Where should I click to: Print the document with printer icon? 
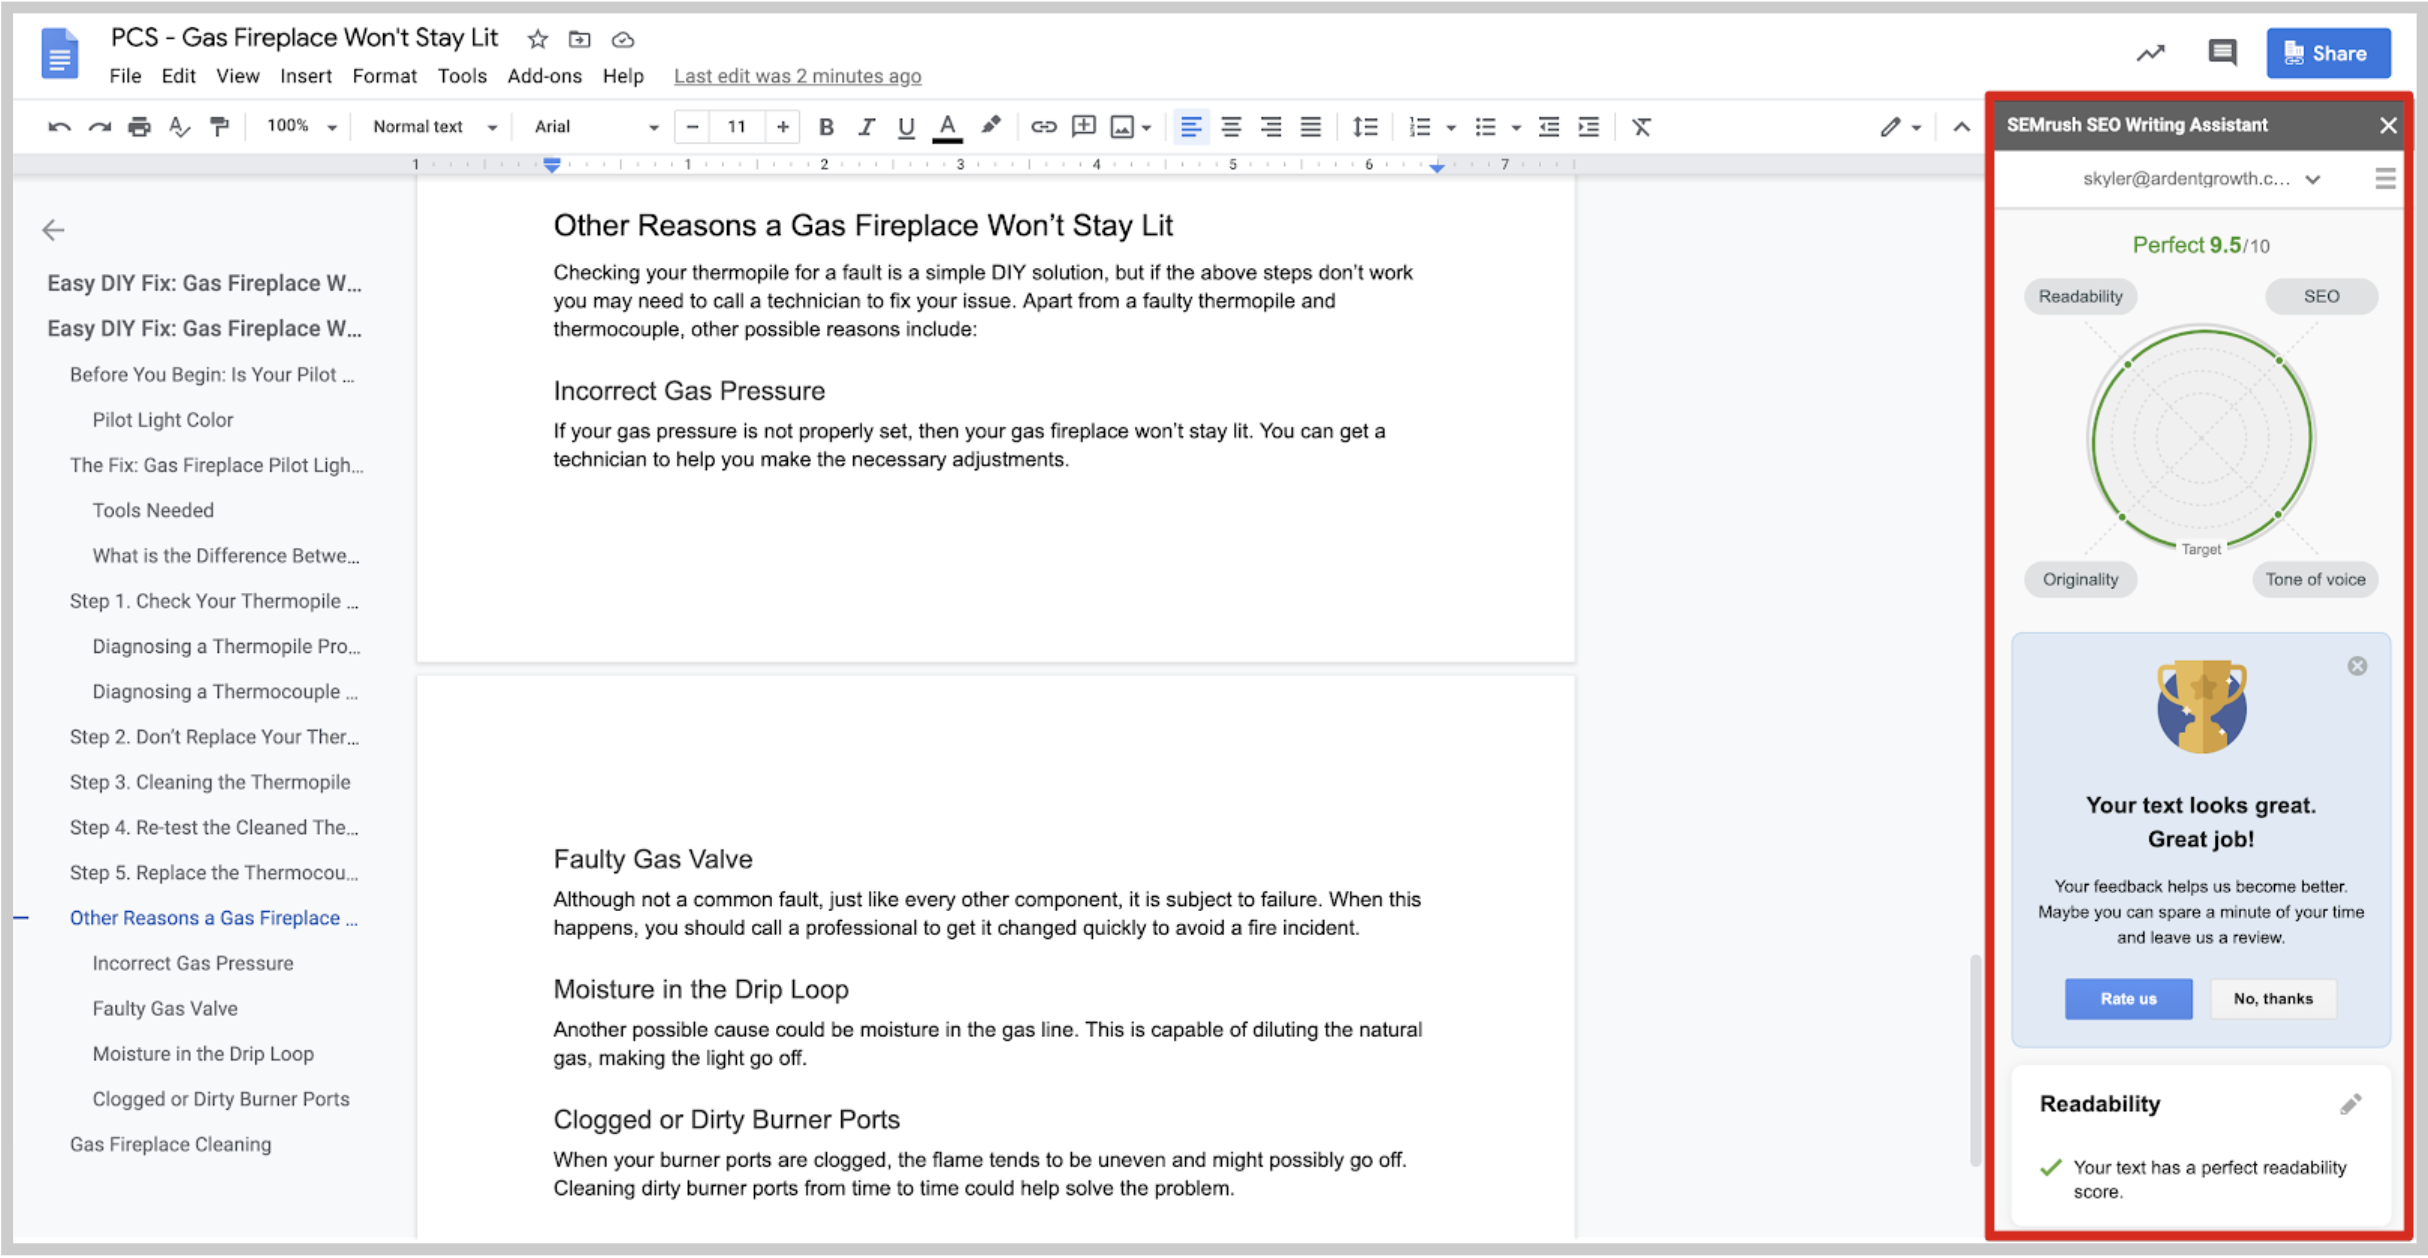[139, 127]
